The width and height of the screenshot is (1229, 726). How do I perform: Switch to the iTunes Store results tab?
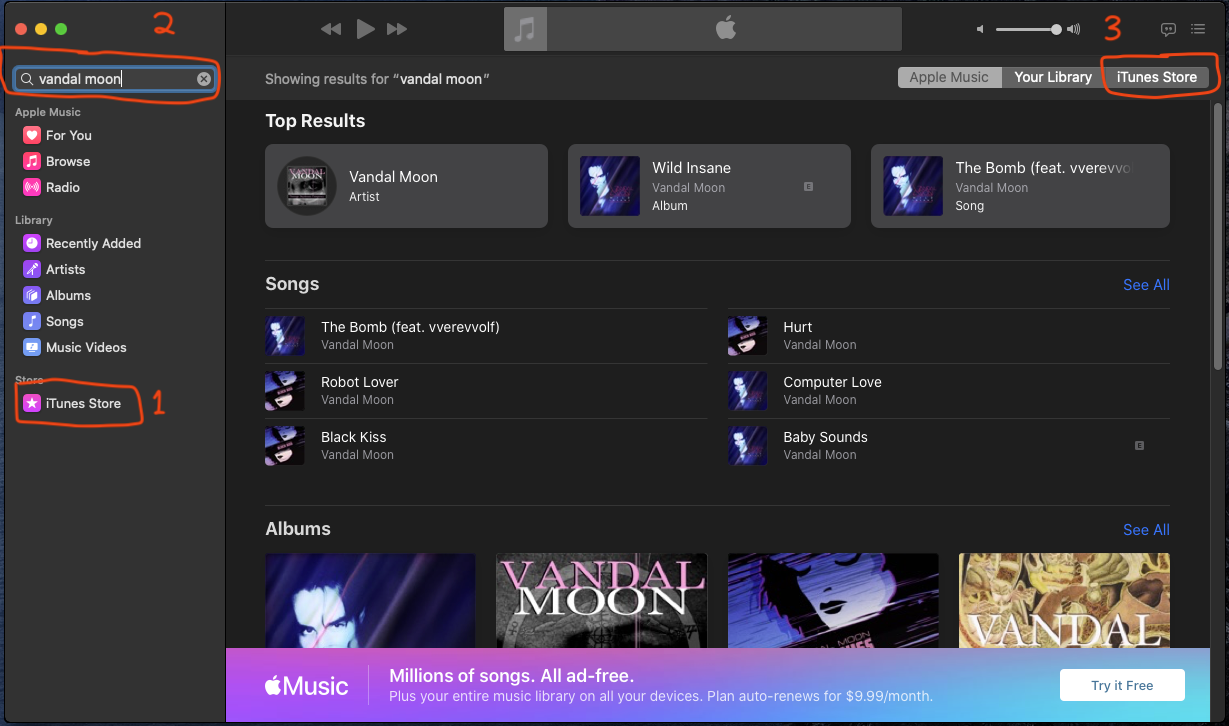click(1157, 77)
